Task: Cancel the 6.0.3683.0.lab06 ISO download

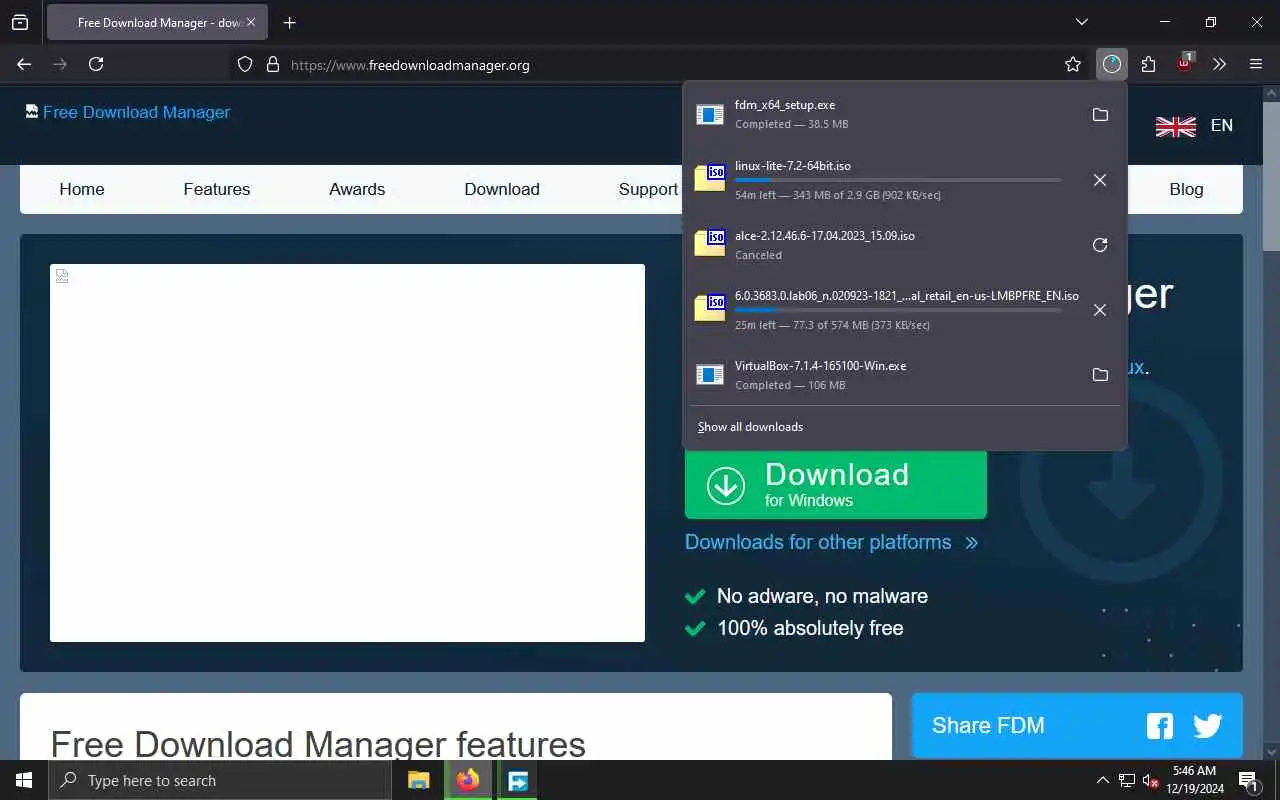Action: 1100,310
